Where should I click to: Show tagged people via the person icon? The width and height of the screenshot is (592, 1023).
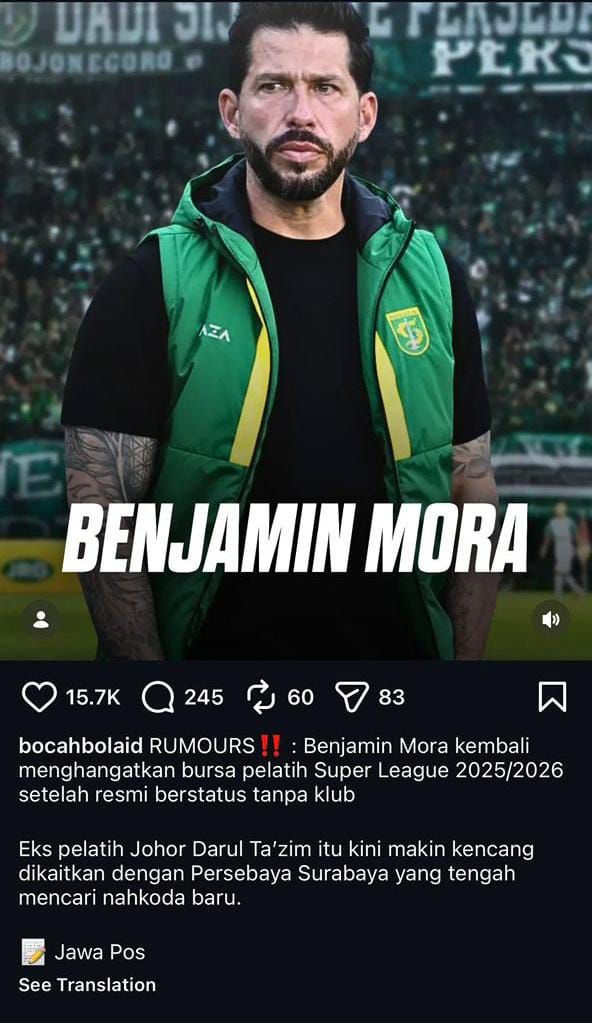click(x=41, y=619)
